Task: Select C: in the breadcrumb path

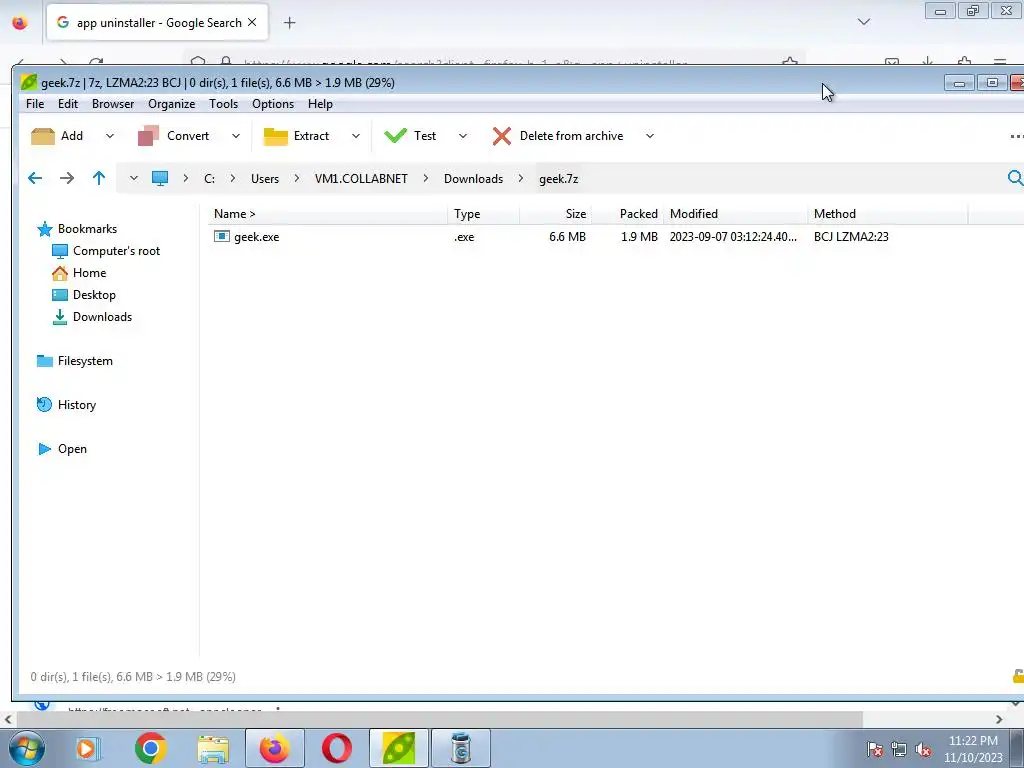Action: point(210,179)
